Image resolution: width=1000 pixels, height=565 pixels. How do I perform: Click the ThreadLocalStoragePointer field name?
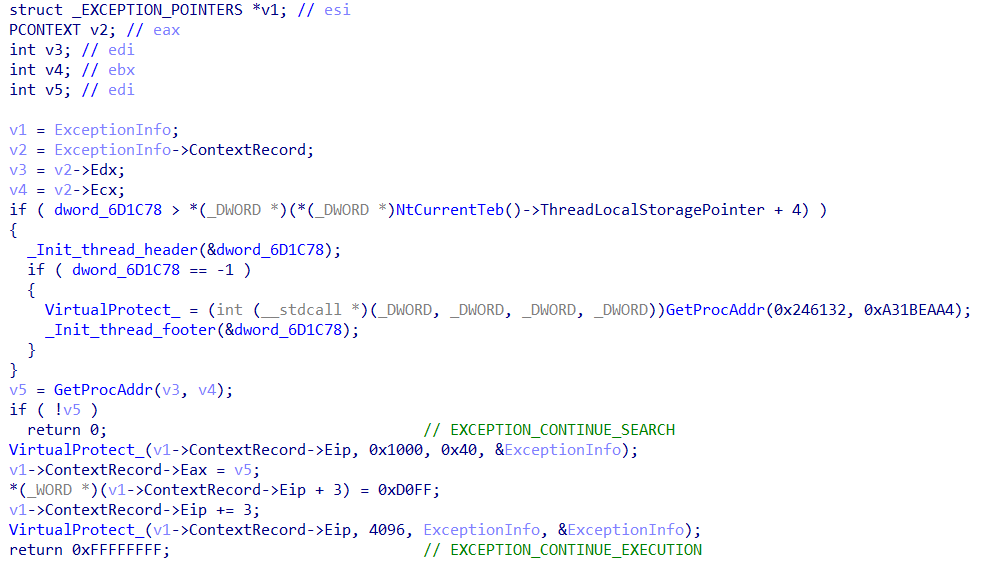coord(652,210)
